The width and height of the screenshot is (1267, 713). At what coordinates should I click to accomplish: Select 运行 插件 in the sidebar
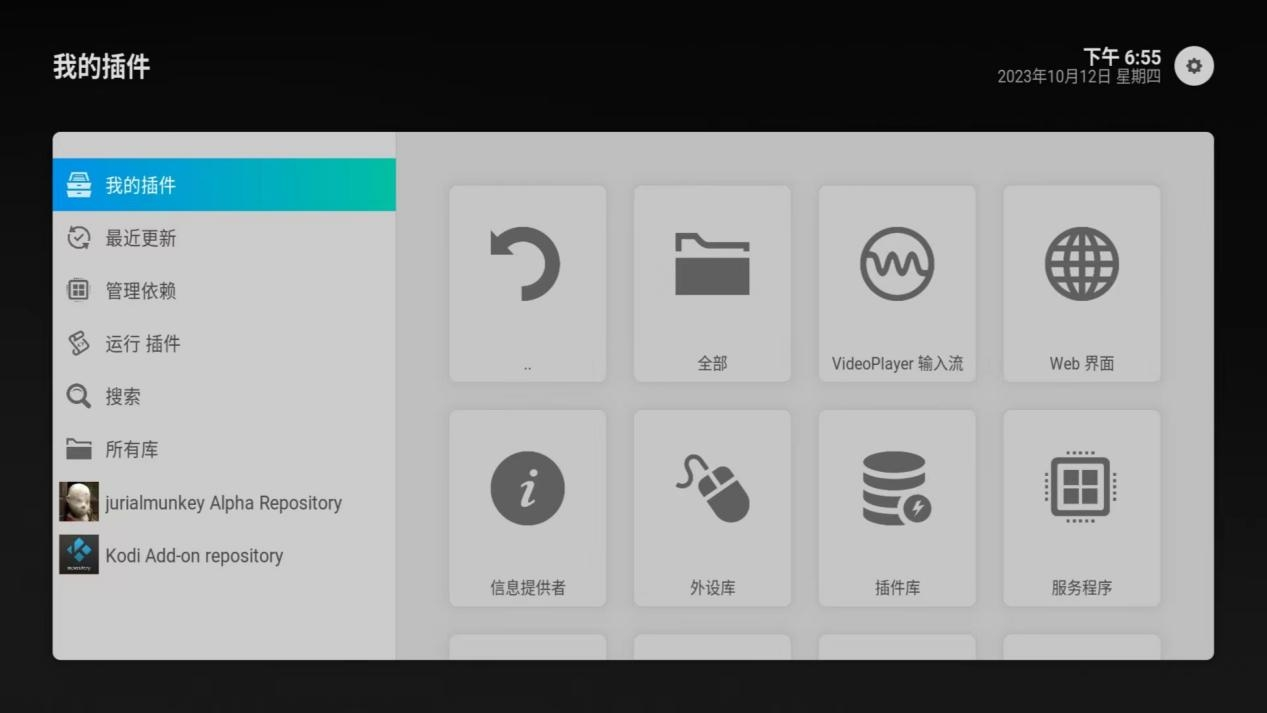click(142, 344)
